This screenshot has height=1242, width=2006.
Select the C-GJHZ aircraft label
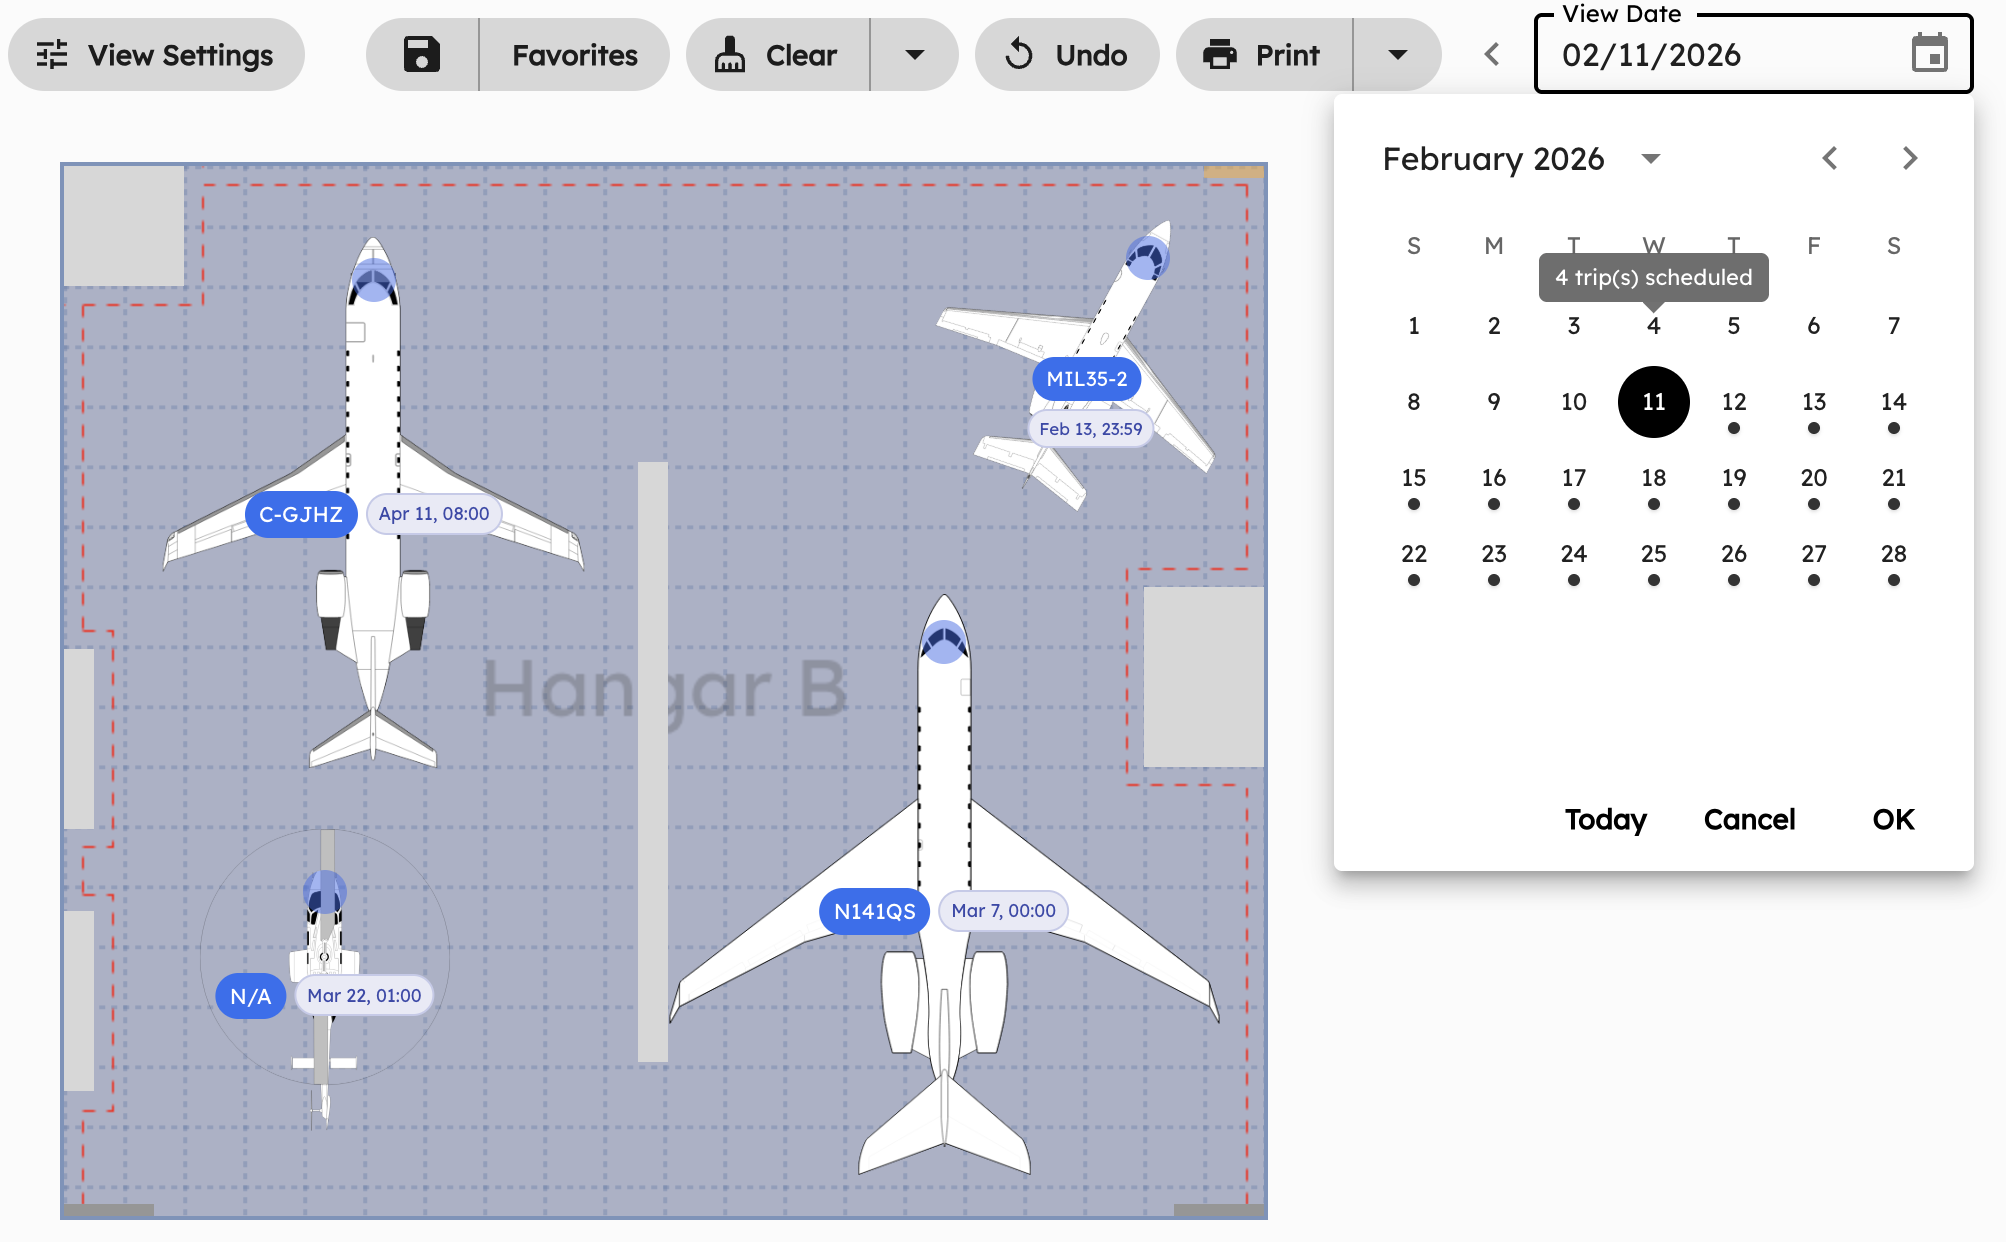(300, 514)
